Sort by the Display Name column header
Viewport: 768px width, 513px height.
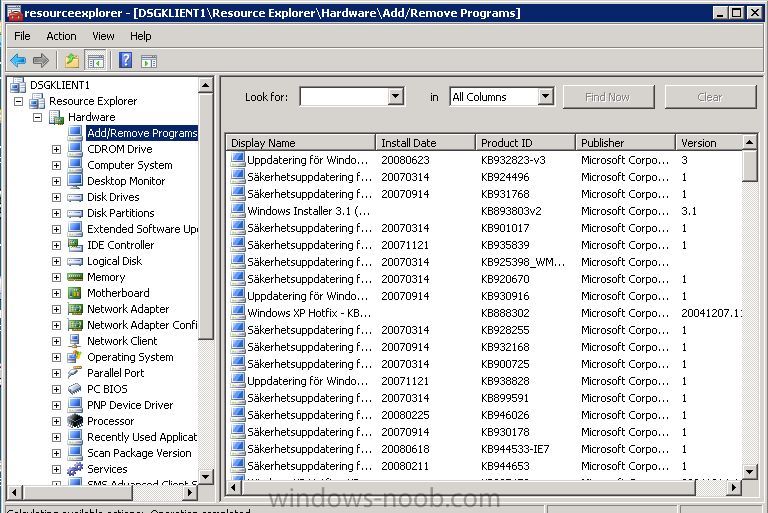[301, 143]
